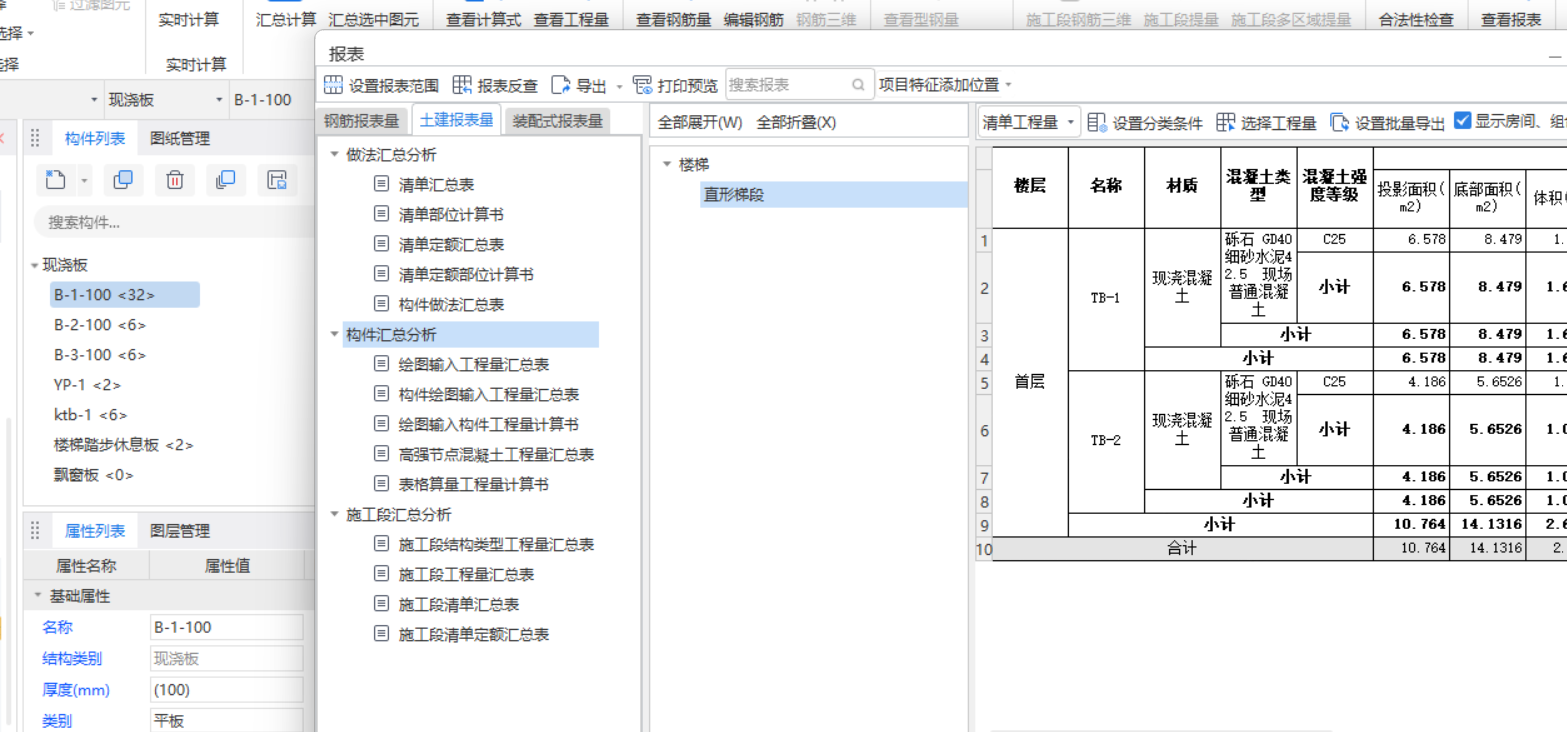Viewport: 1567px width, 732px height.
Task: Open 清单汇总表 report
Action: click(436, 185)
